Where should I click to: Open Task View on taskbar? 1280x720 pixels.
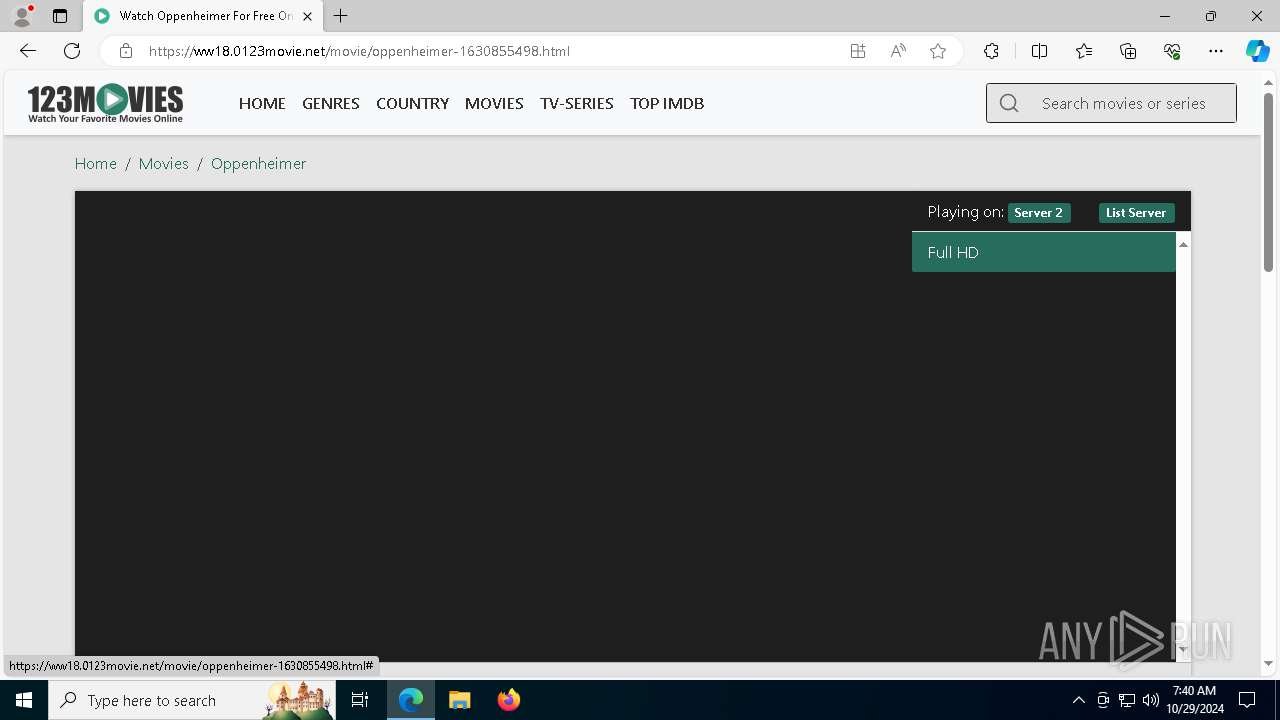pyautogui.click(x=360, y=700)
